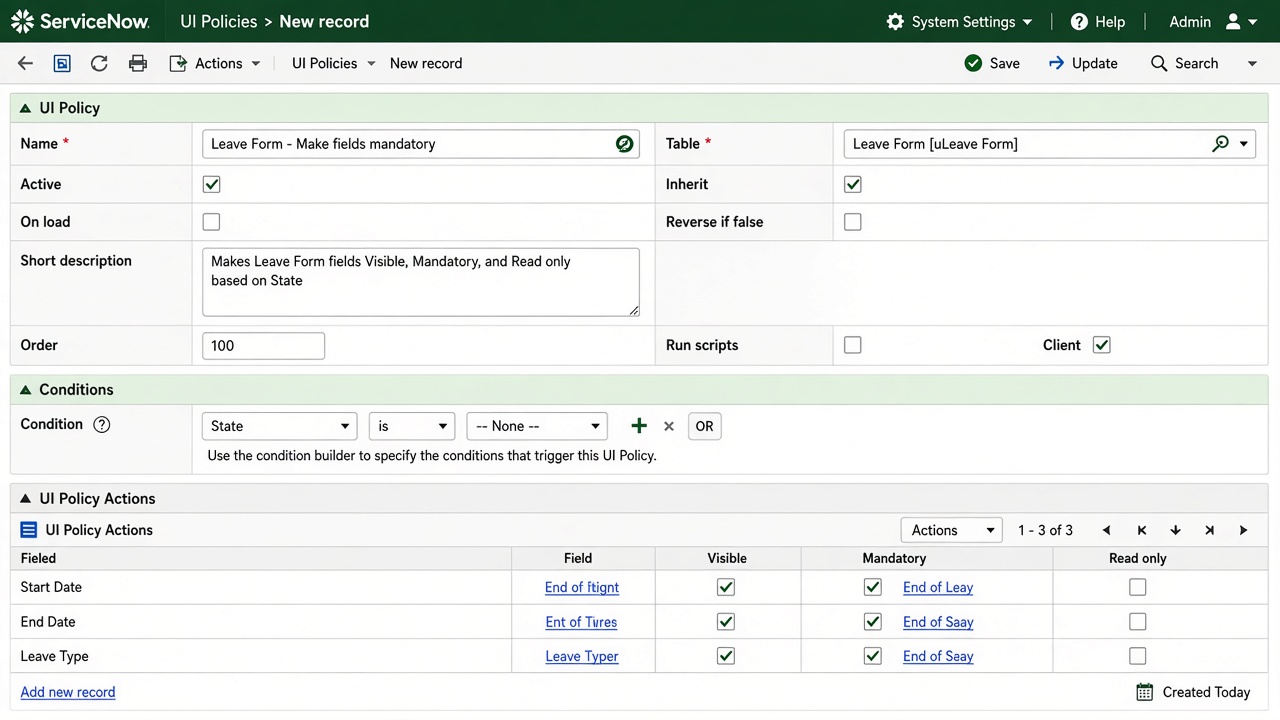Open the 'is' operator dropdown

412,426
